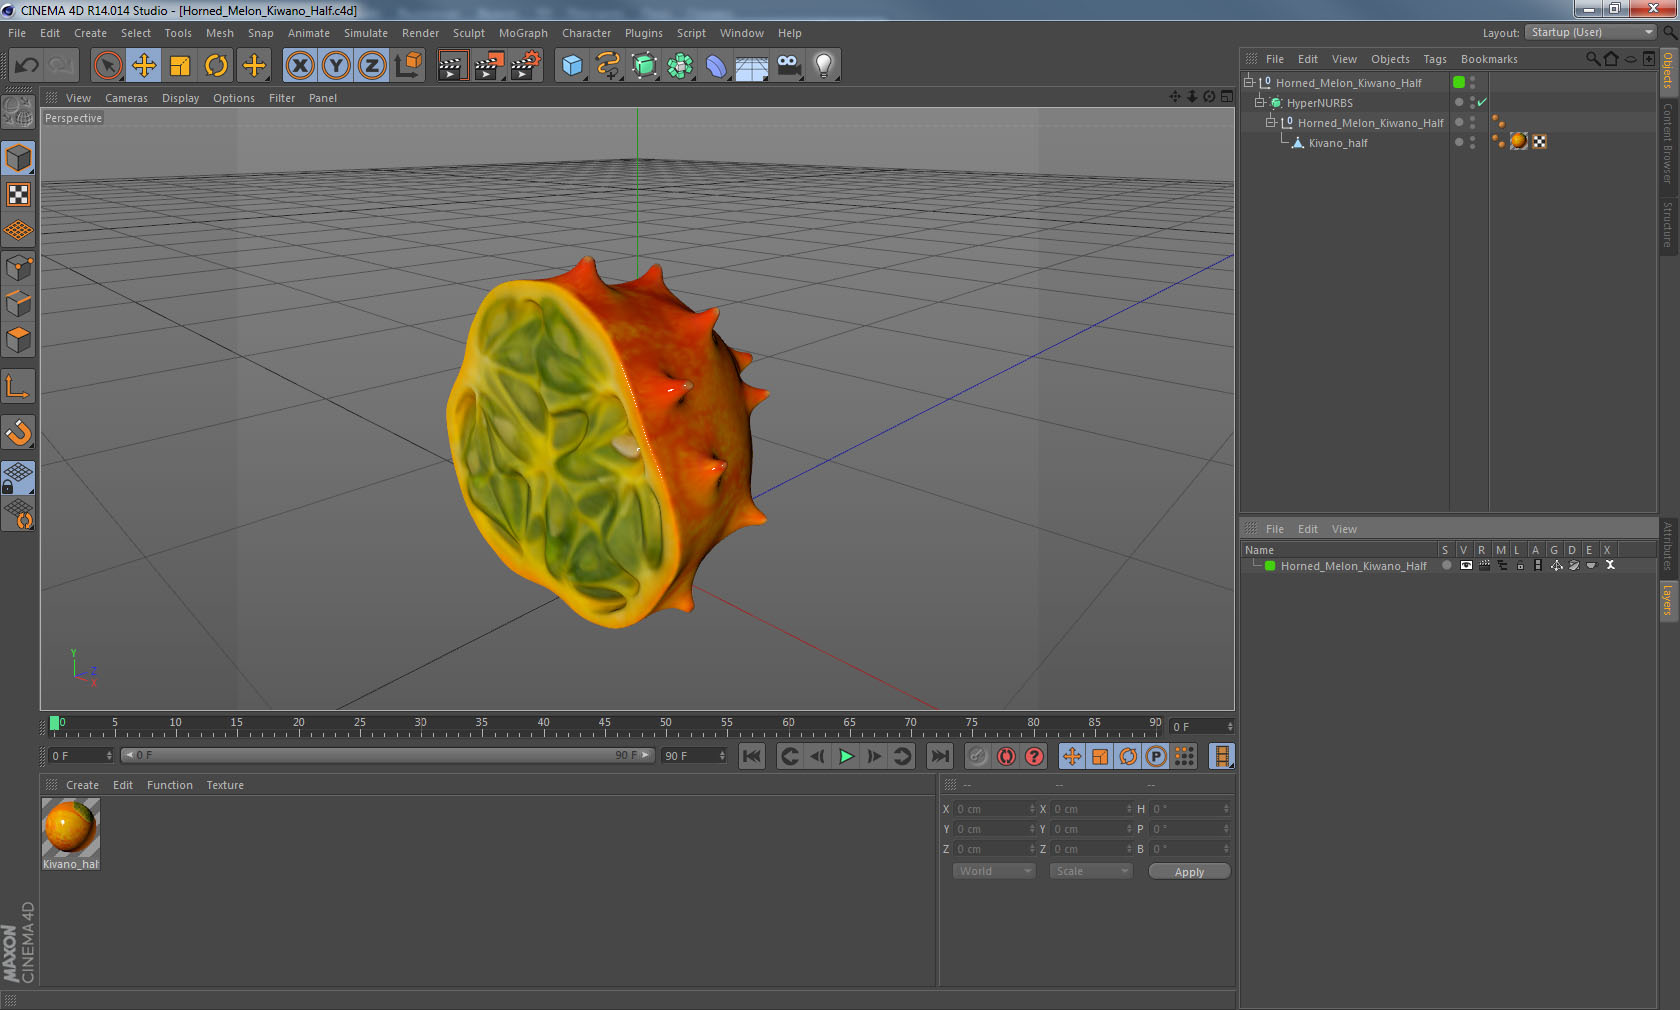Play animation forward
The width and height of the screenshot is (1680, 1010).
click(x=846, y=756)
